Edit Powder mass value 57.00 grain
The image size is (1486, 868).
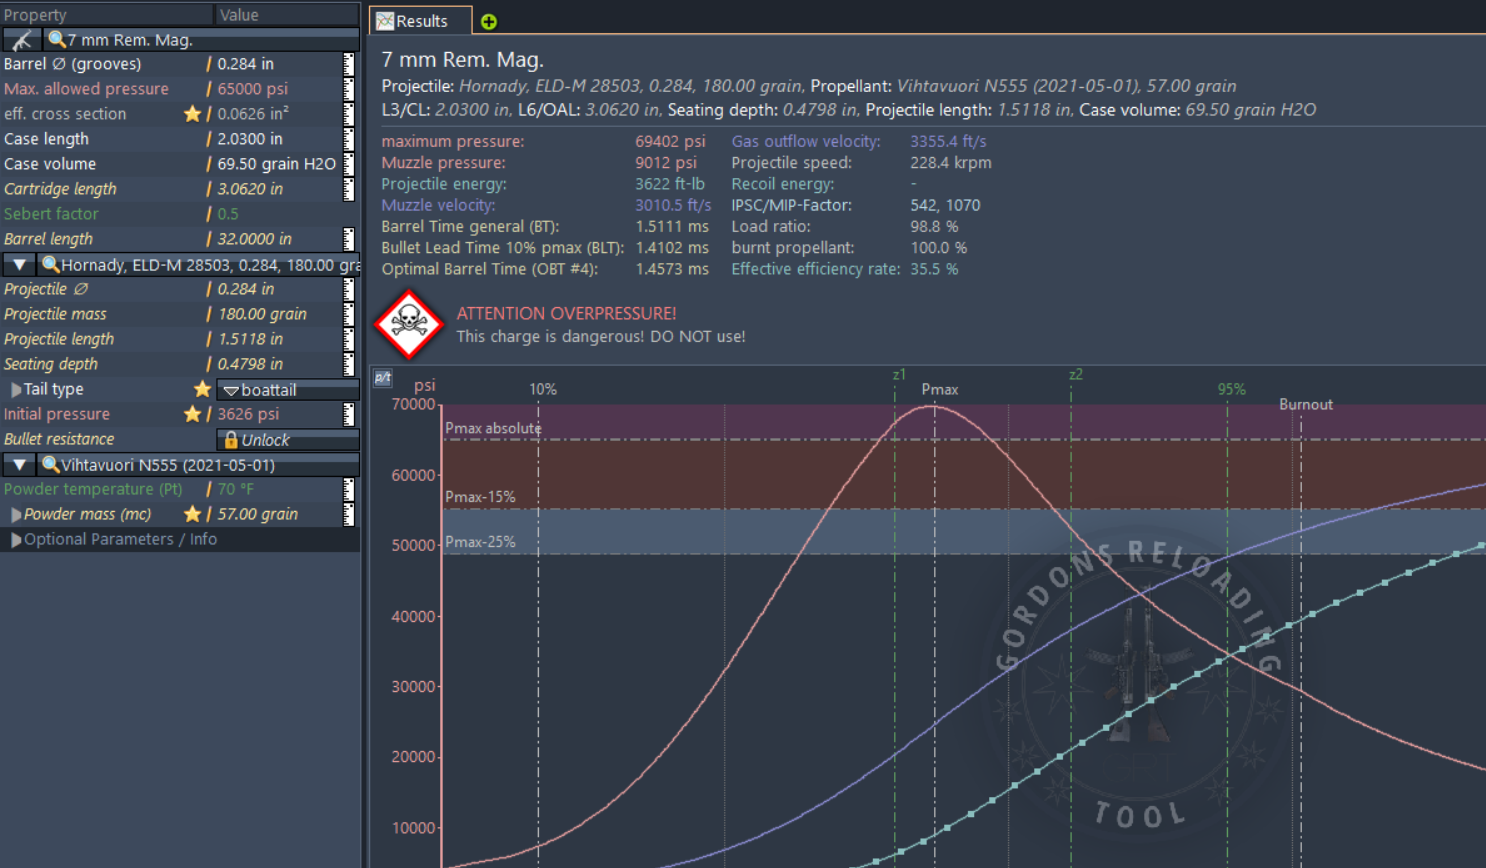(258, 514)
